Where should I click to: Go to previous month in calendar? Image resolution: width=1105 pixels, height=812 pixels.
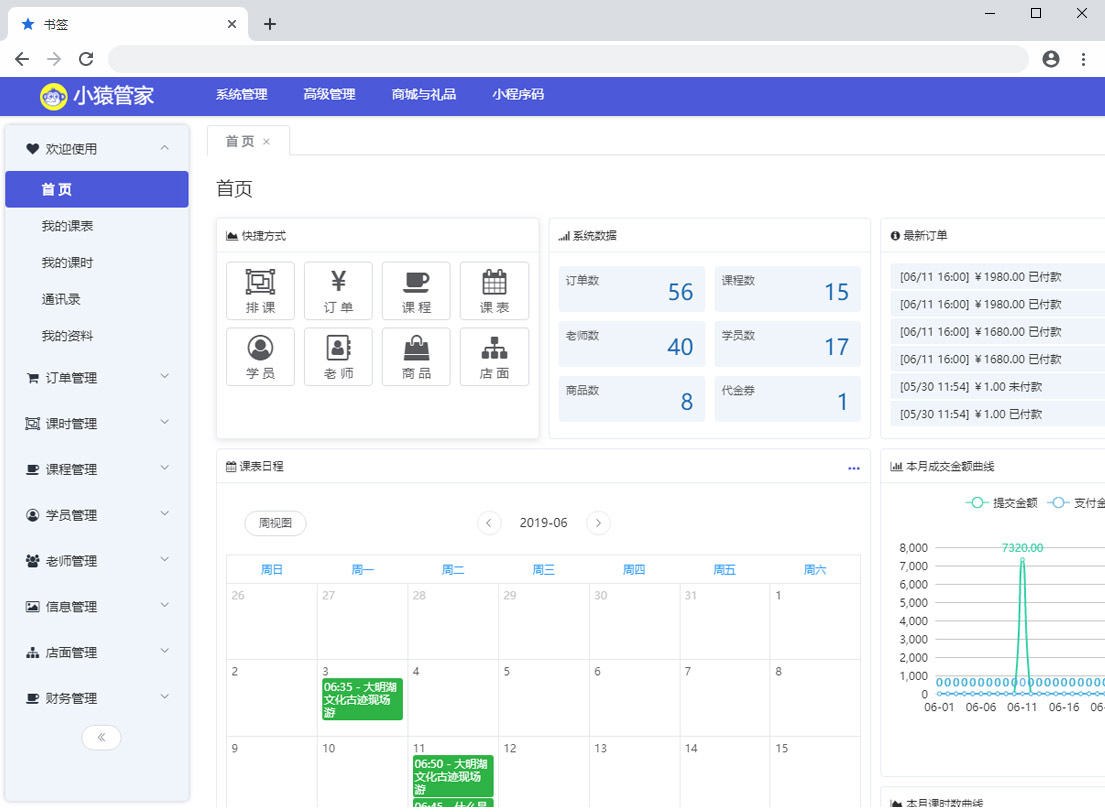click(489, 523)
